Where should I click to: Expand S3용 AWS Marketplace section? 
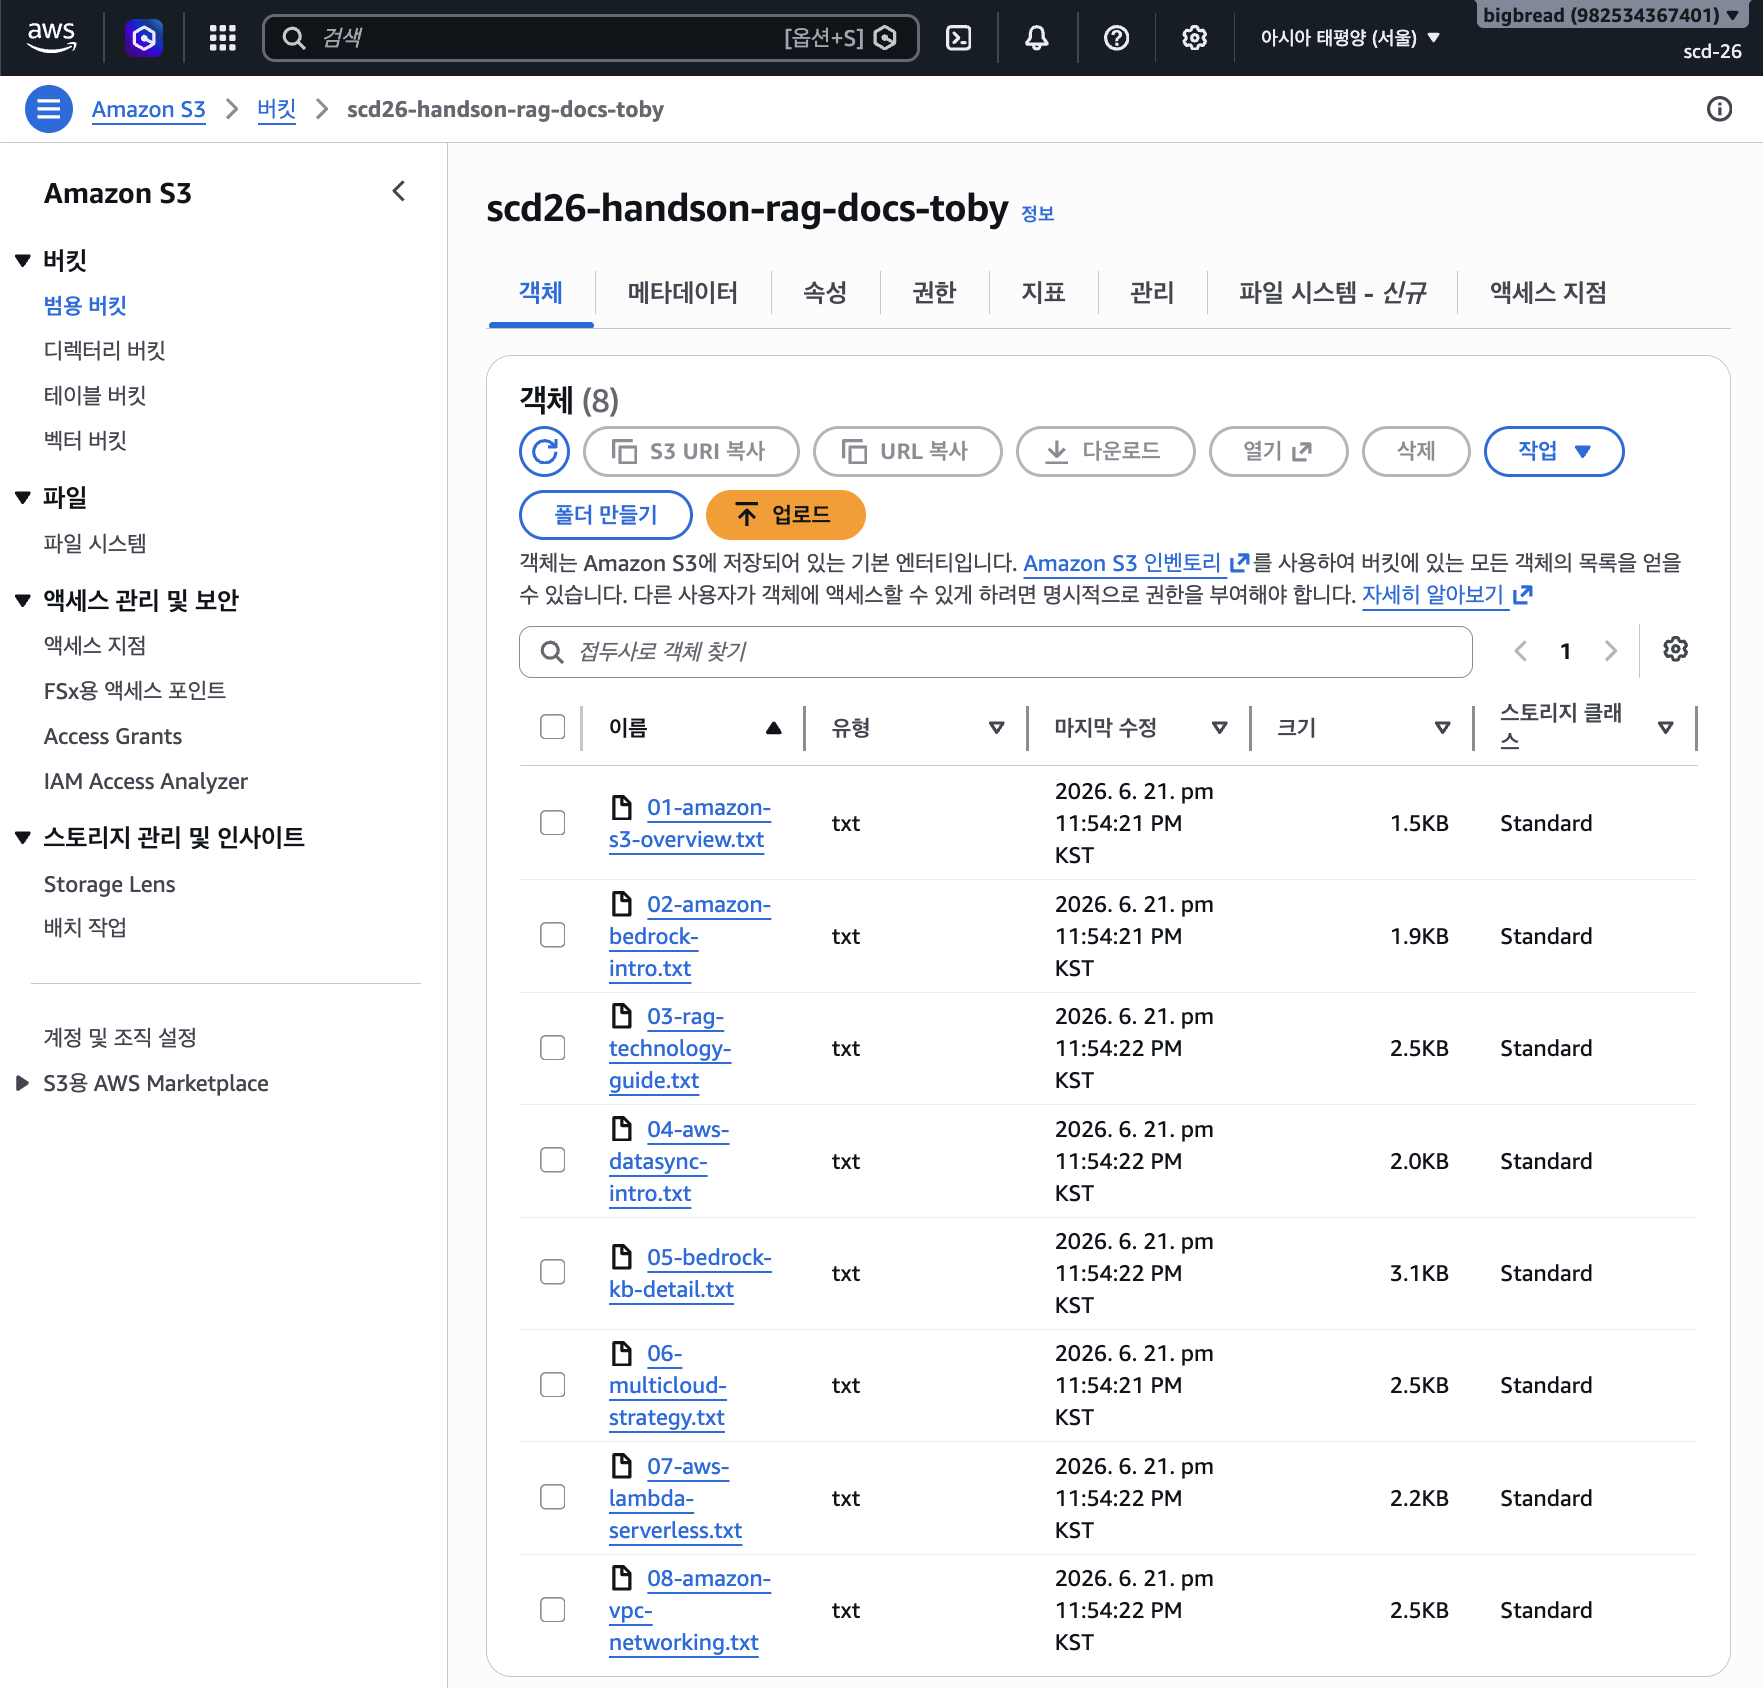point(23,1083)
